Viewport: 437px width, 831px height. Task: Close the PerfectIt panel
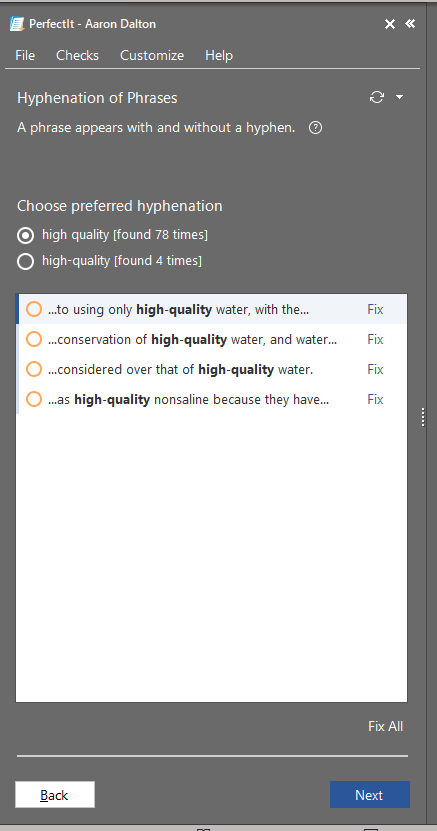(x=390, y=24)
